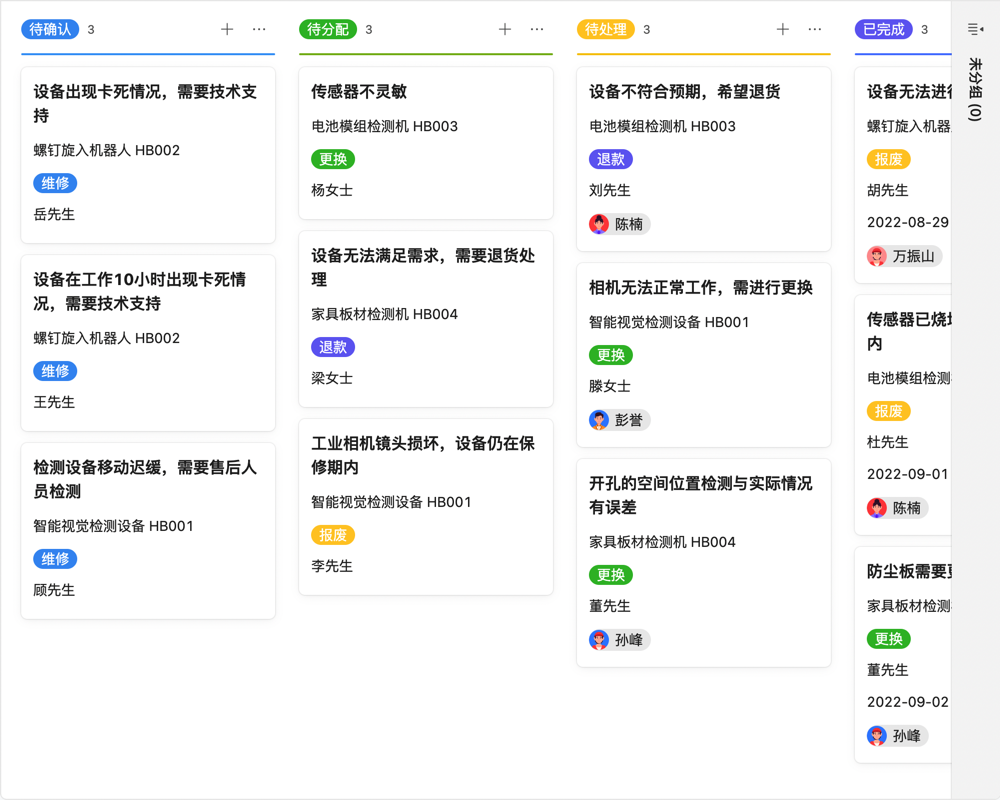Click the + icon in the 待分配 column header
Viewport: 1000px width, 800px height.
click(505, 29)
